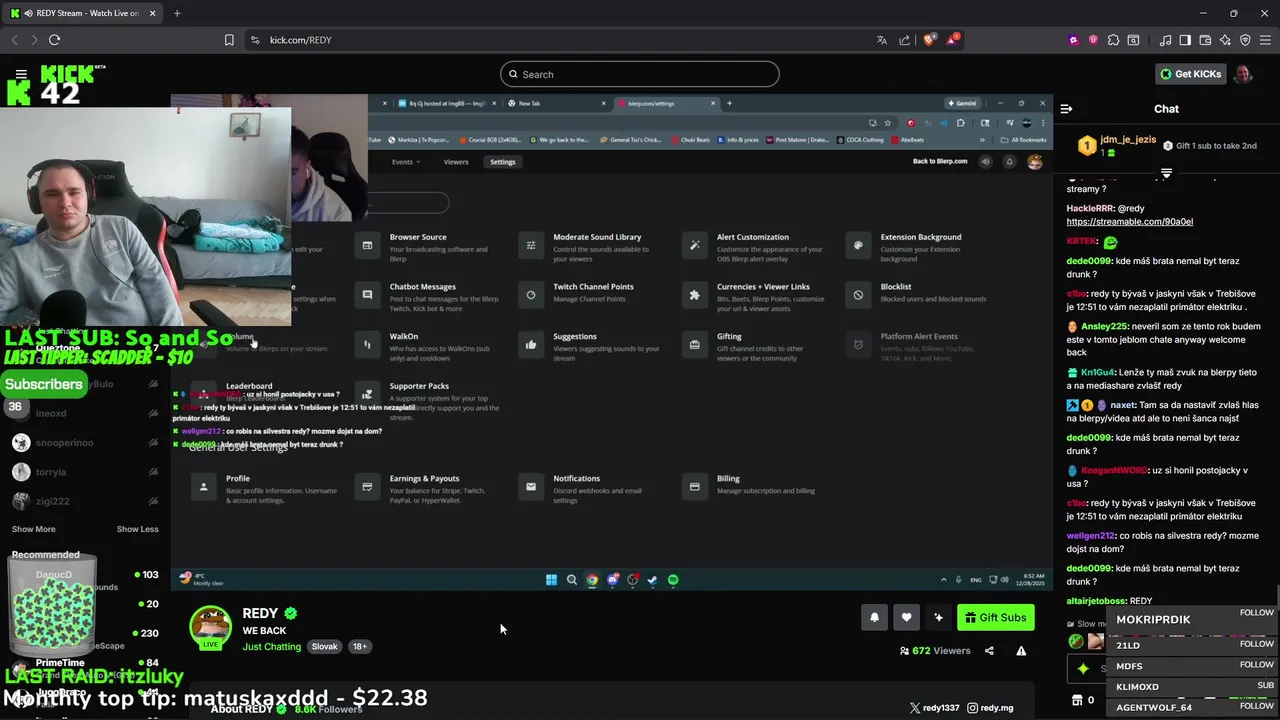
Task: Open the chat shop icon near 0
Action: point(1077,700)
